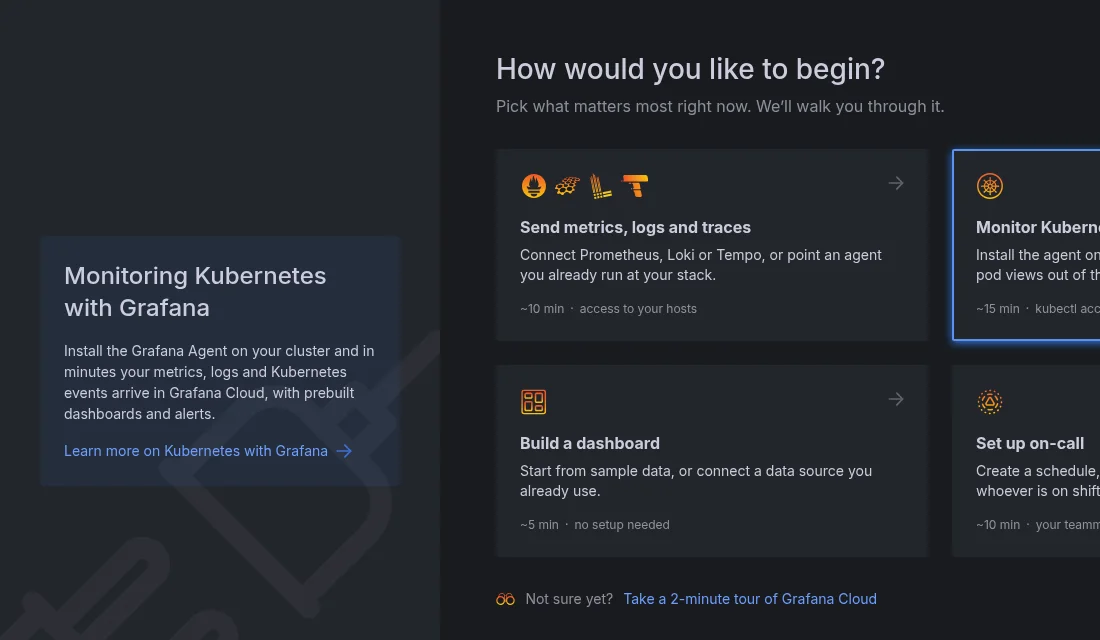
Task: Click the dashboard grid icon
Action: tap(533, 402)
